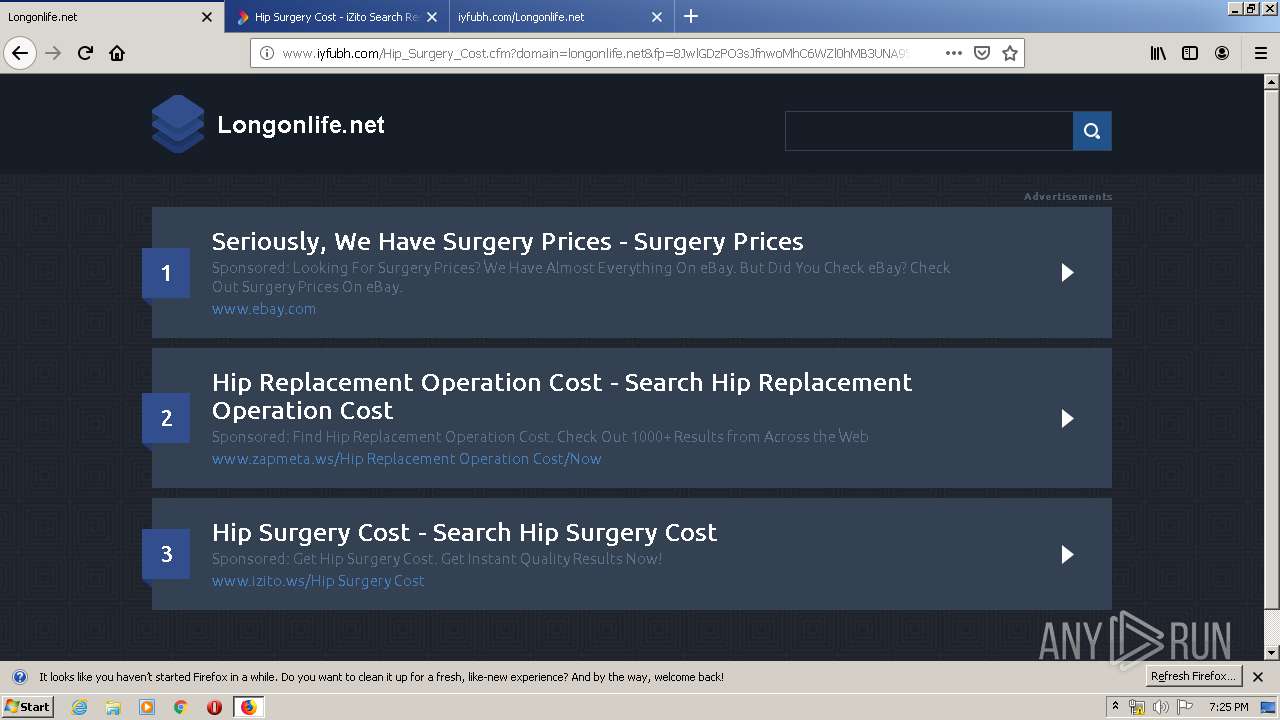Click the arrow on the Surgery Prices ad
Image resolution: width=1280 pixels, height=720 pixels.
(1067, 272)
